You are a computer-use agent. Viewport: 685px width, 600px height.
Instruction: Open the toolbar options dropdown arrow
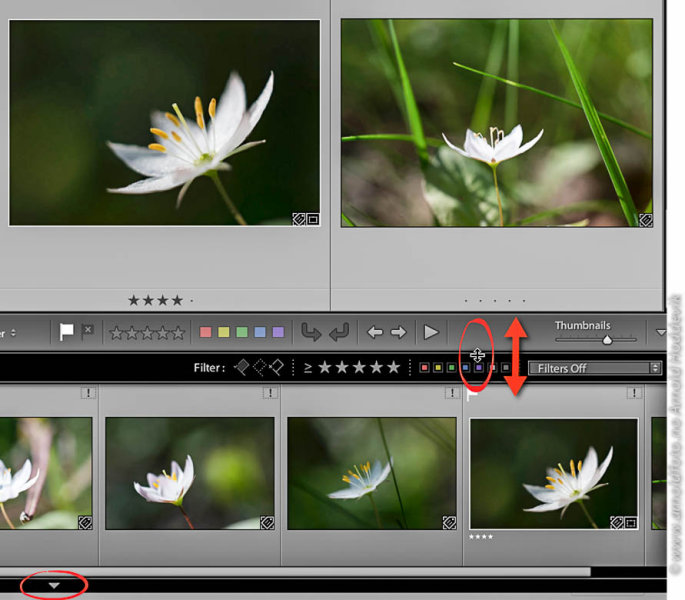pos(661,333)
